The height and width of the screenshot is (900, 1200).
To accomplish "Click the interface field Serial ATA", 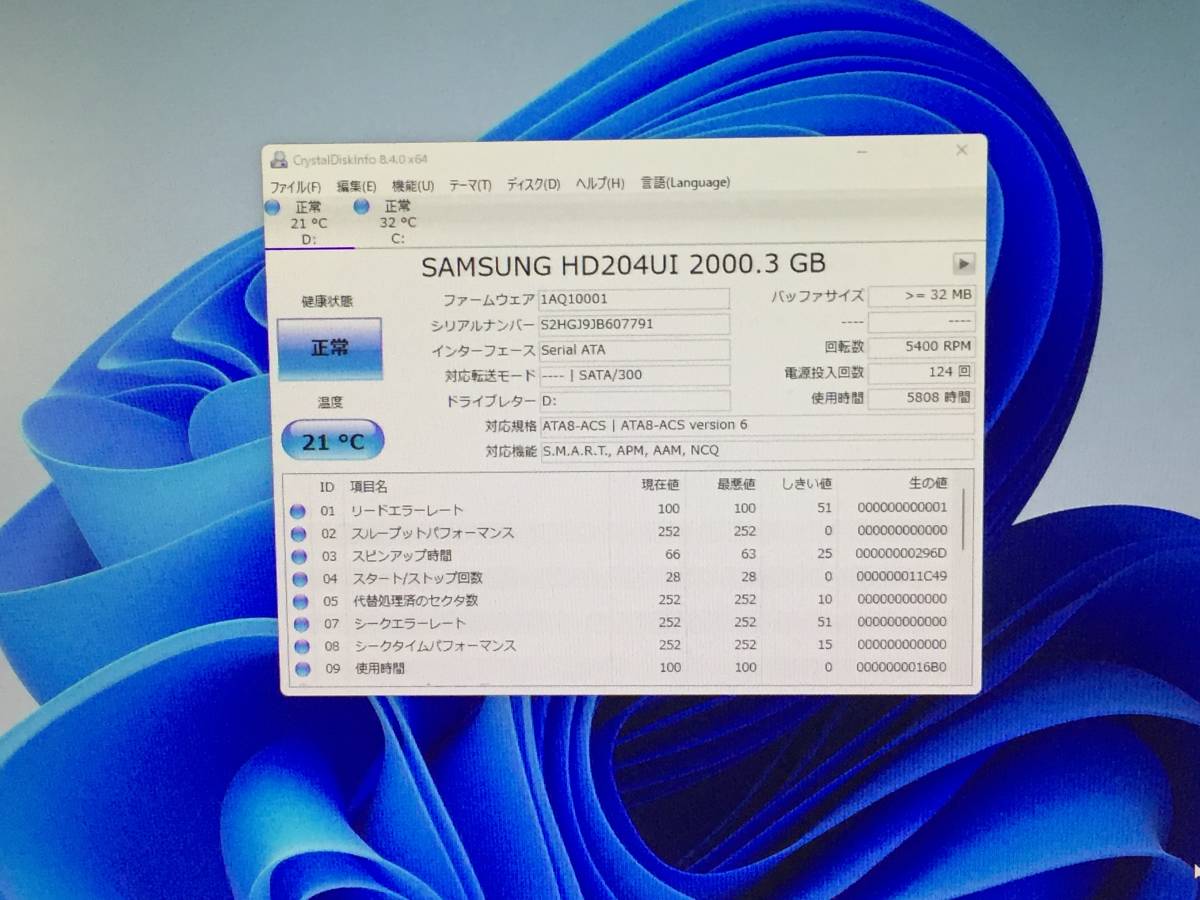I will [634, 350].
